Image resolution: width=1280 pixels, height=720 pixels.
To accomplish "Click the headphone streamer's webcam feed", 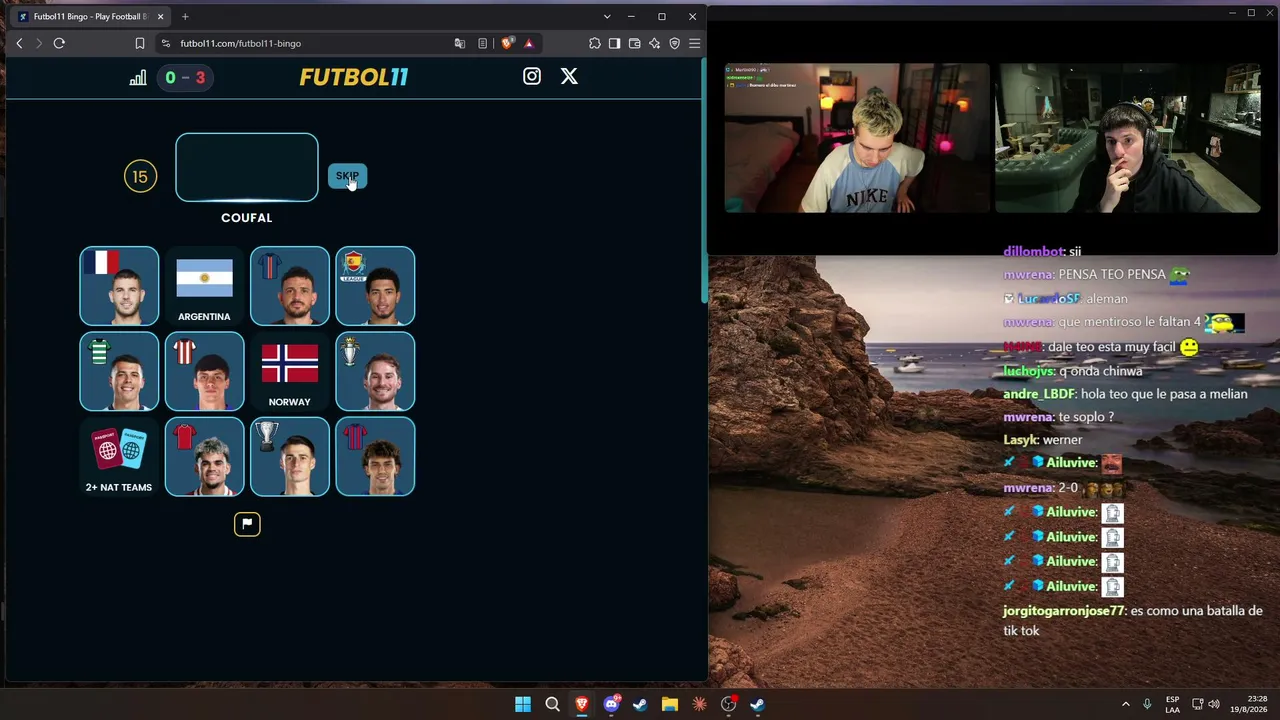I will [x=1129, y=138].
